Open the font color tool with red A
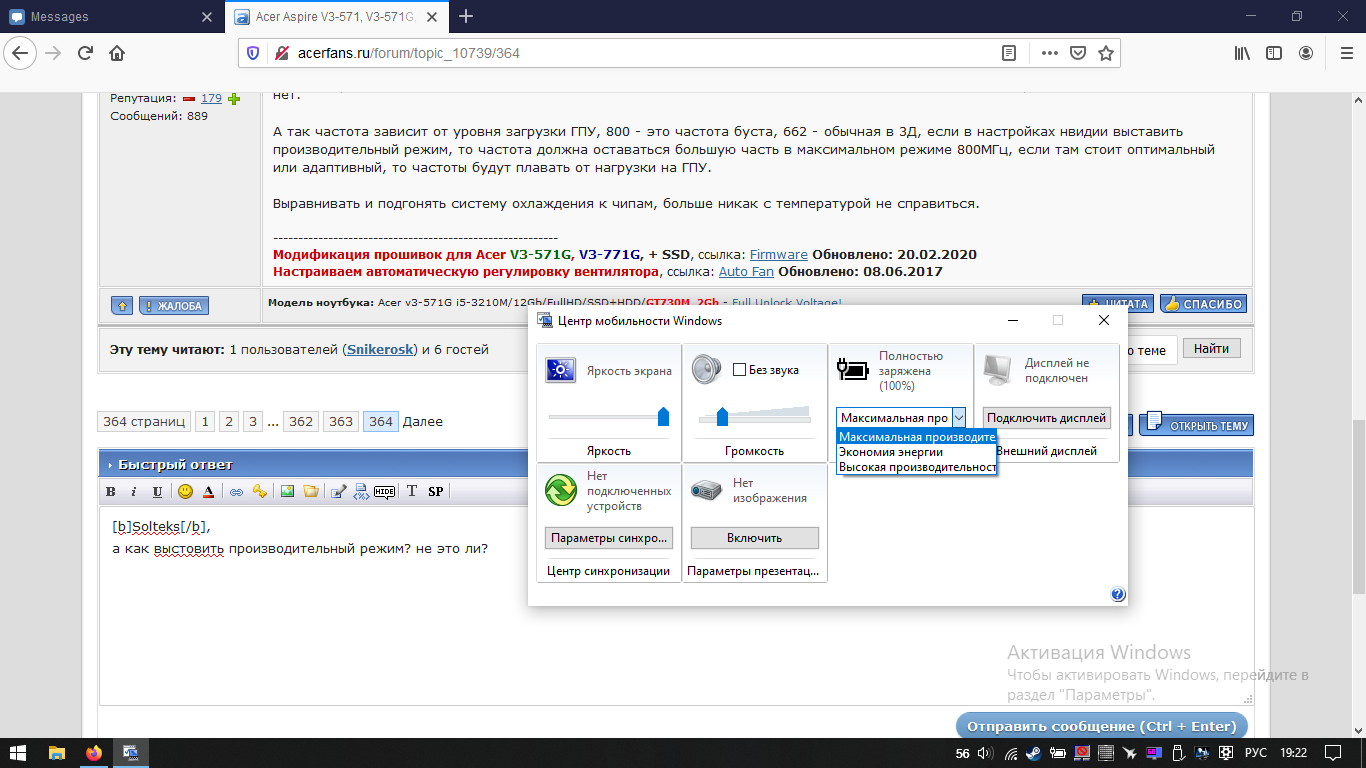This screenshot has height=768, width=1366. pyautogui.click(x=208, y=491)
